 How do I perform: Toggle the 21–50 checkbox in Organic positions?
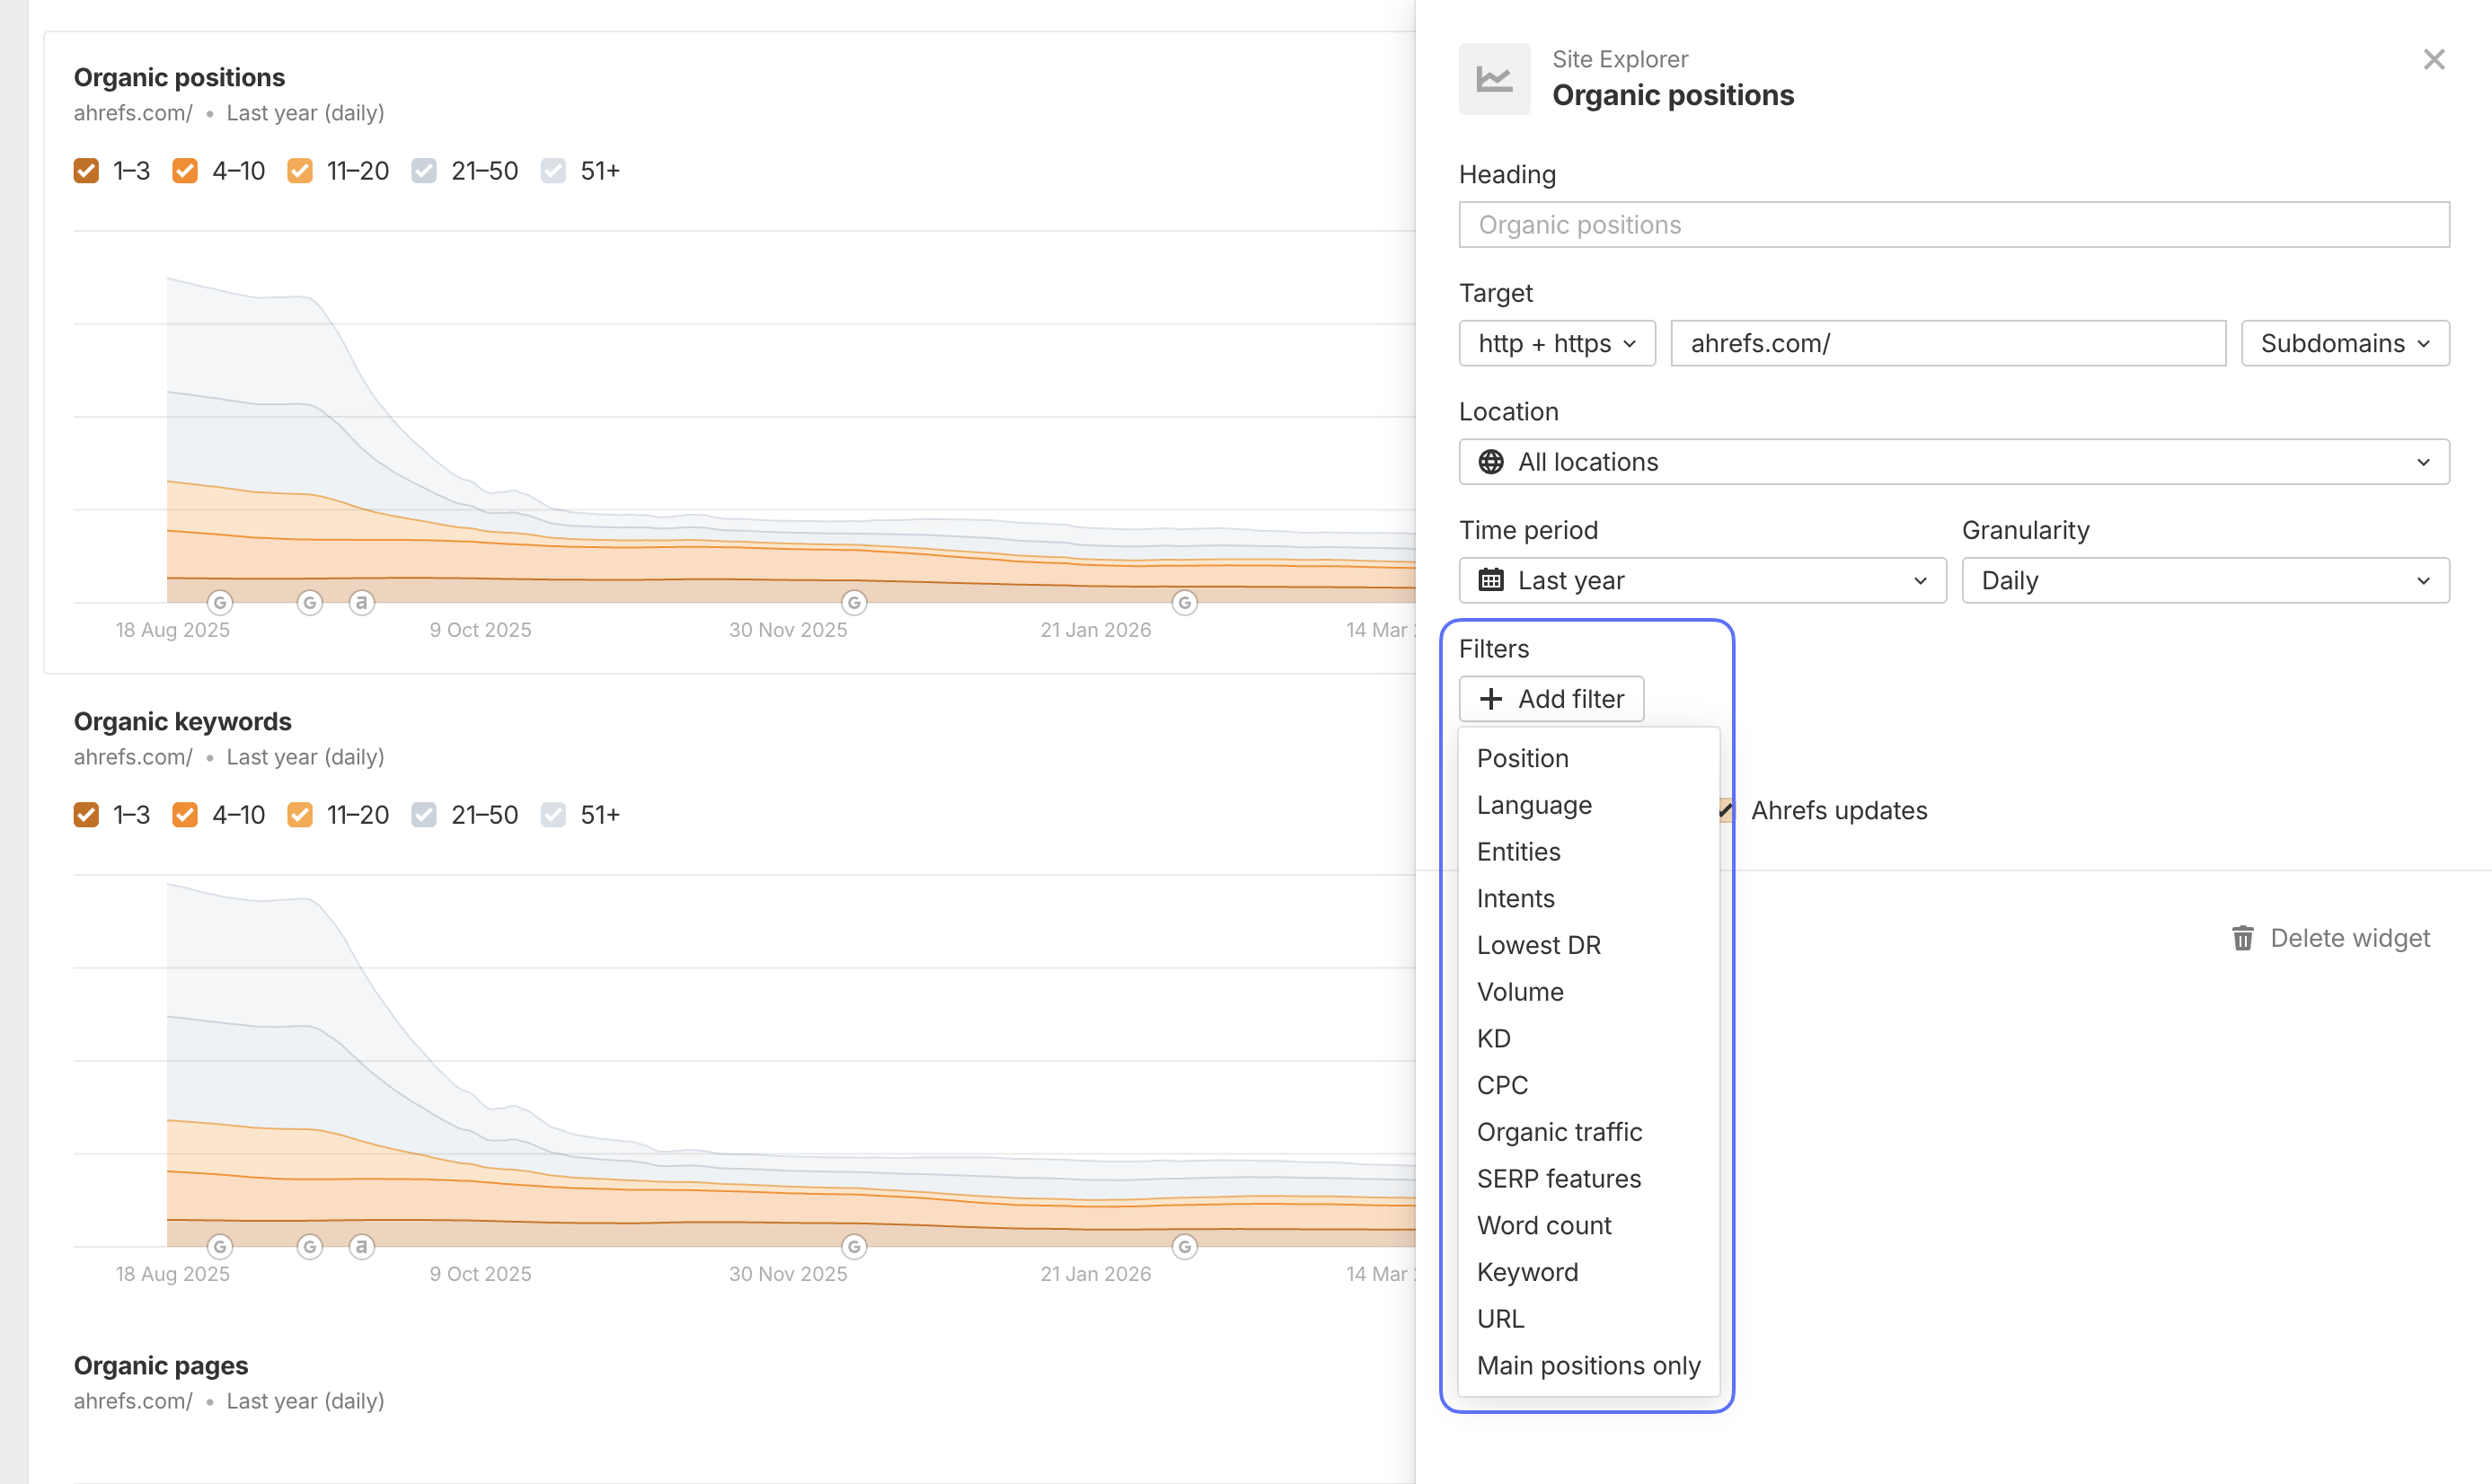424,171
